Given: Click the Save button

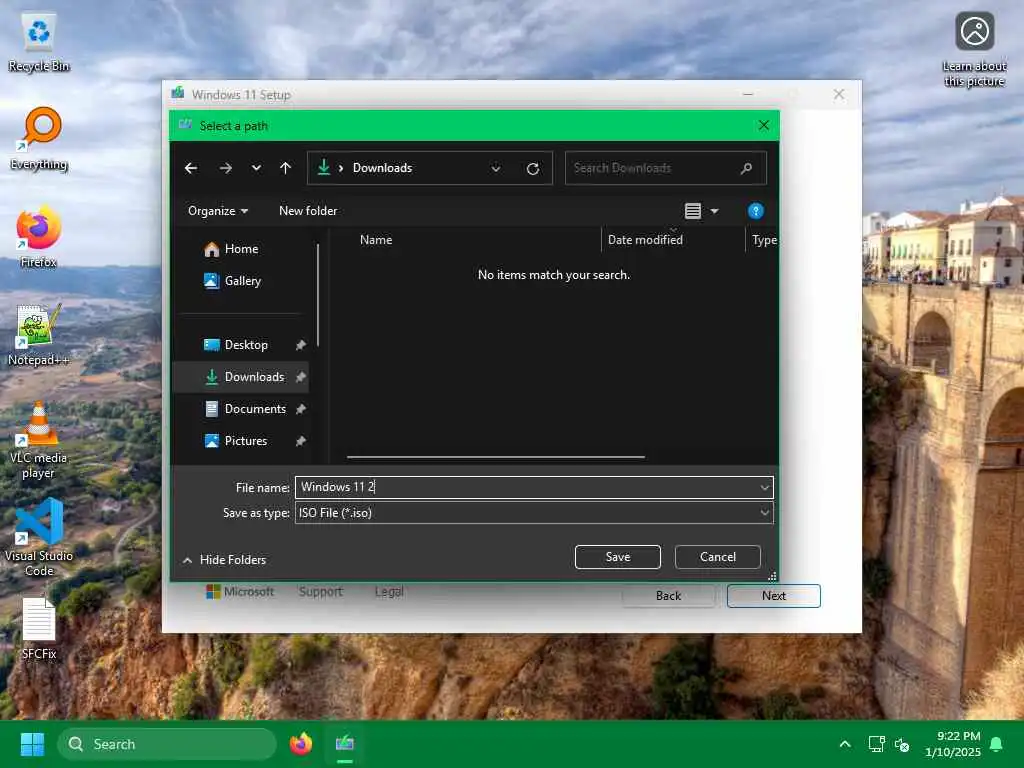Looking at the screenshot, I should (x=618, y=557).
